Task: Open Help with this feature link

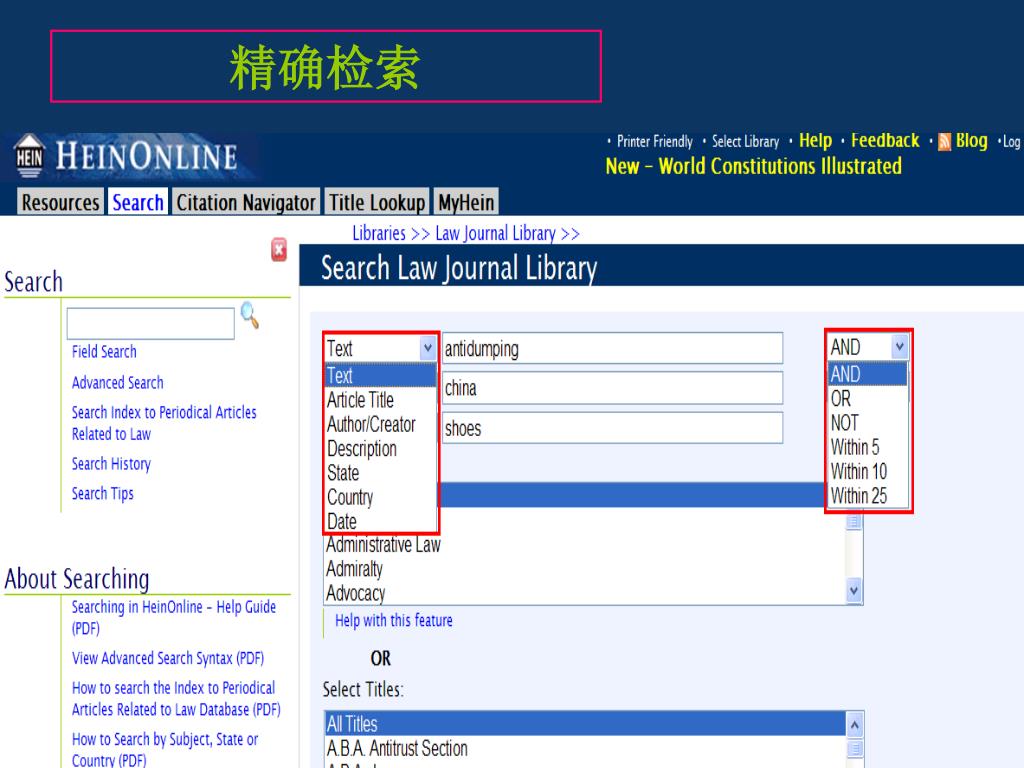Action: click(x=393, y=620)
